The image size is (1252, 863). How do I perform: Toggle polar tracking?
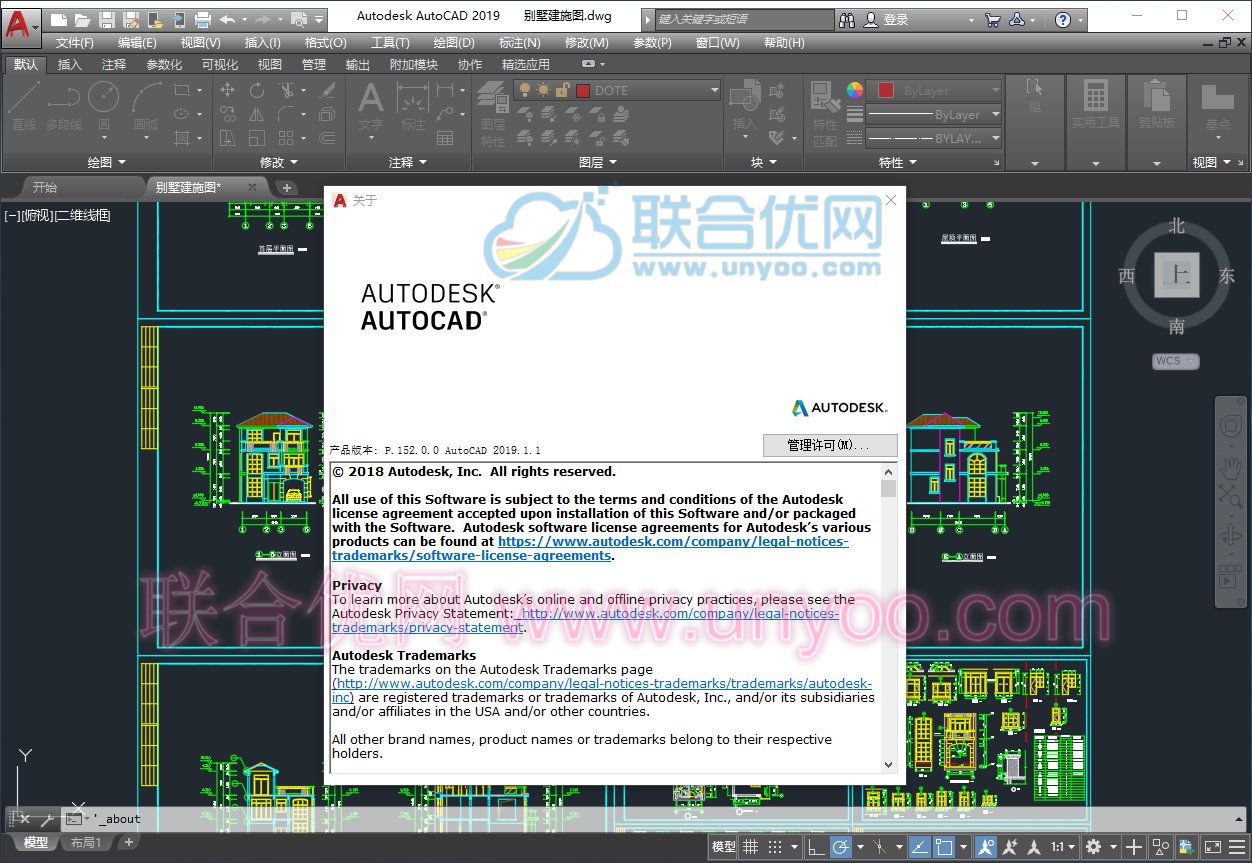tap(841, 847)
